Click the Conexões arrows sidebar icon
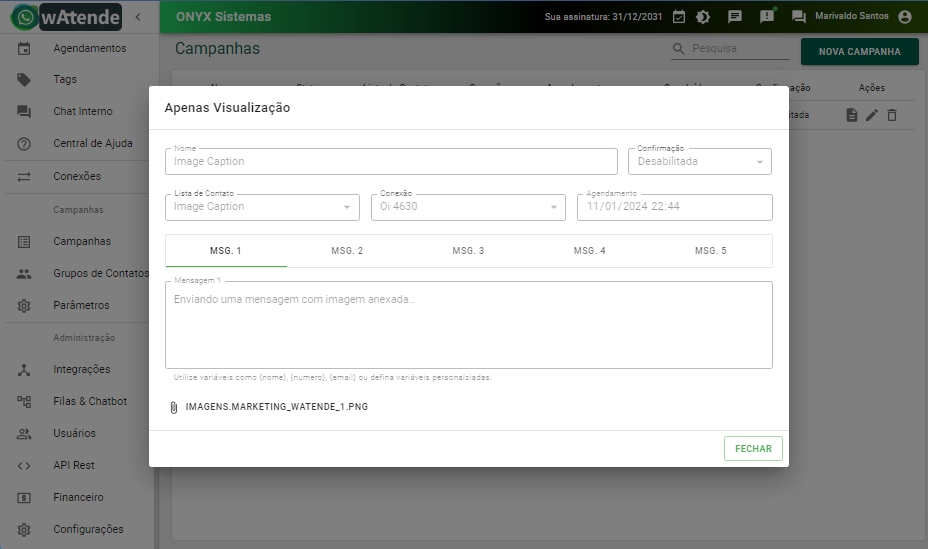The width and height of the screenshot is (928, 549). coord(24,177)
